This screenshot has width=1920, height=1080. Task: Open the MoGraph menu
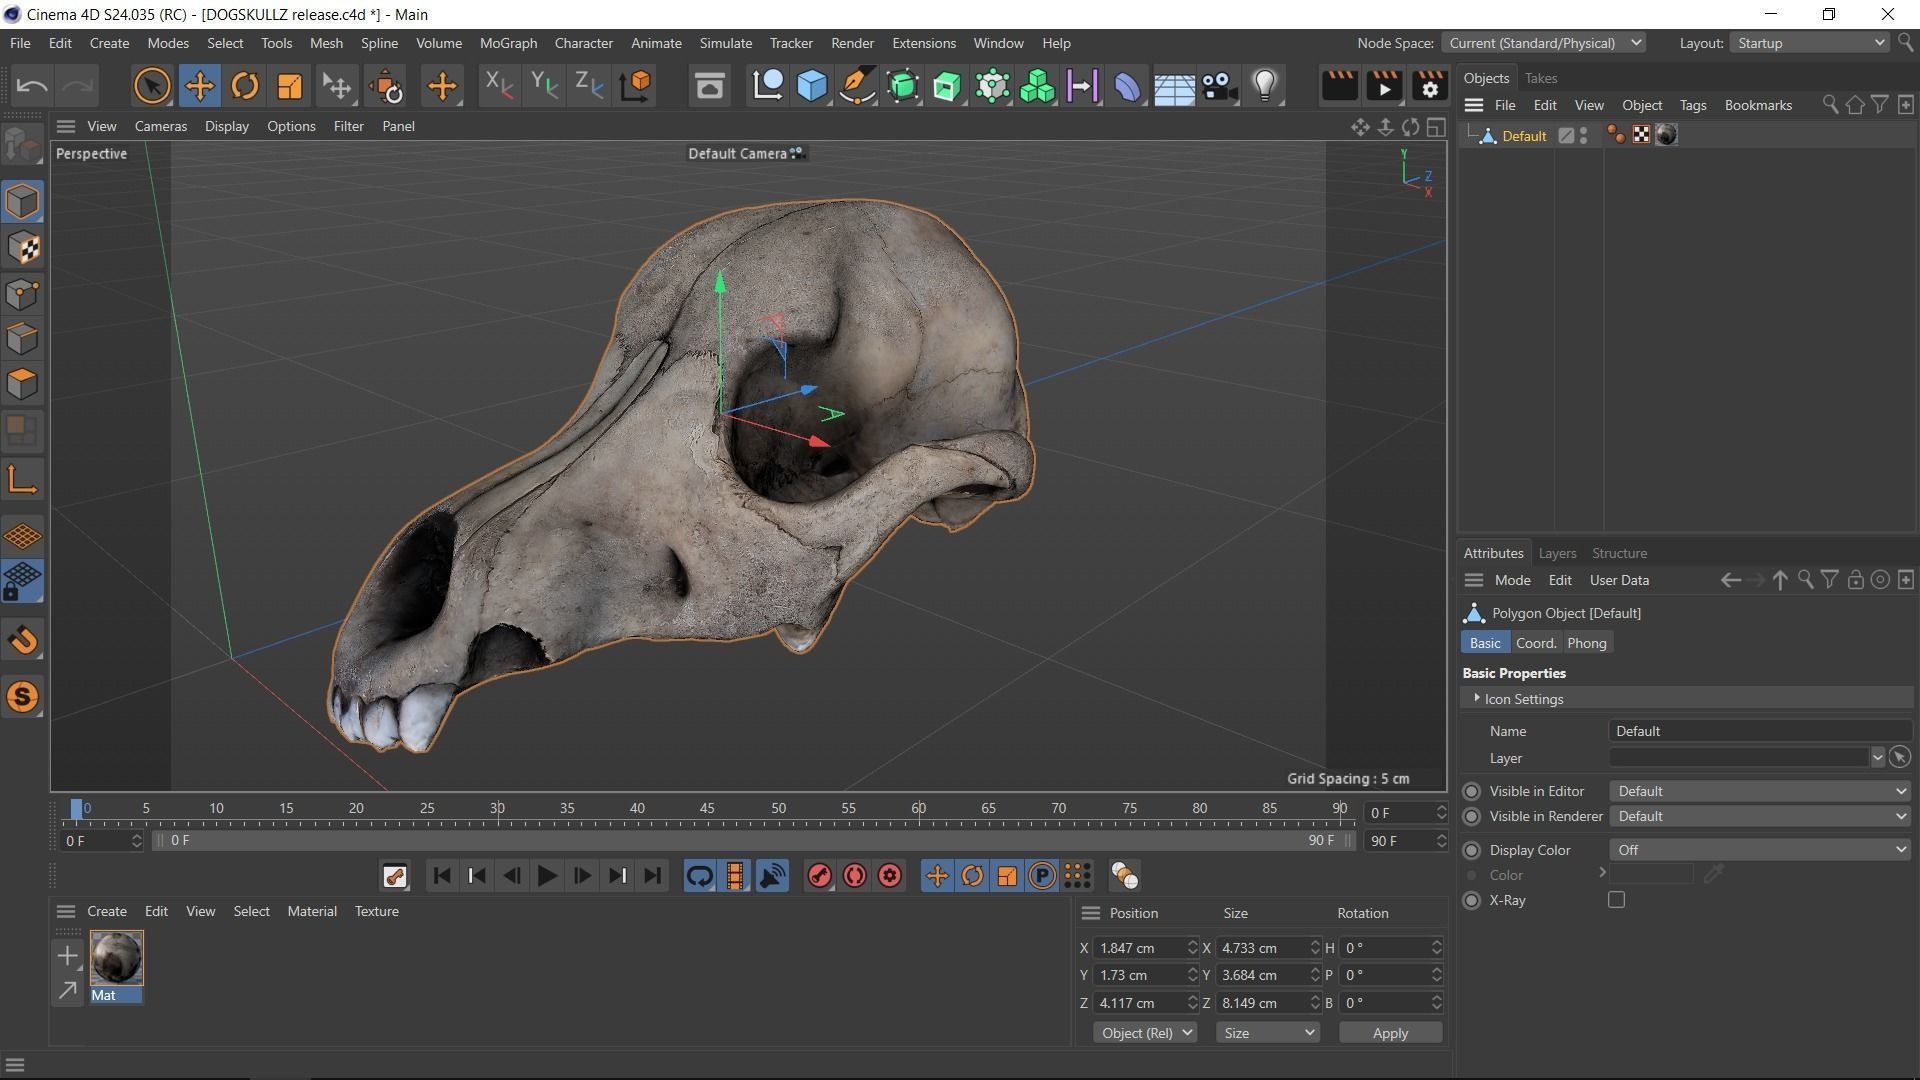point(508,43)
